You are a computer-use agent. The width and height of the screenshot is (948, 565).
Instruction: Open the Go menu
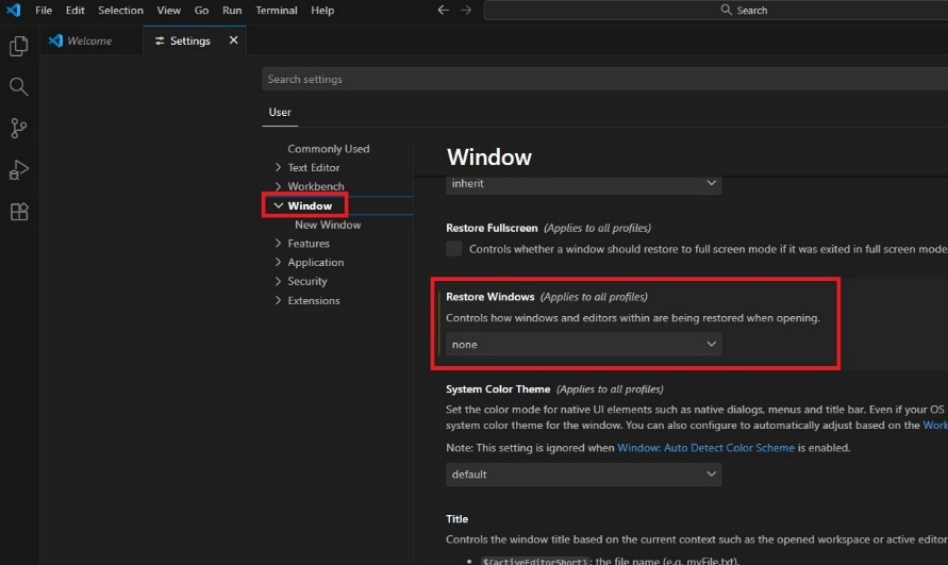(x=201, y=10)
